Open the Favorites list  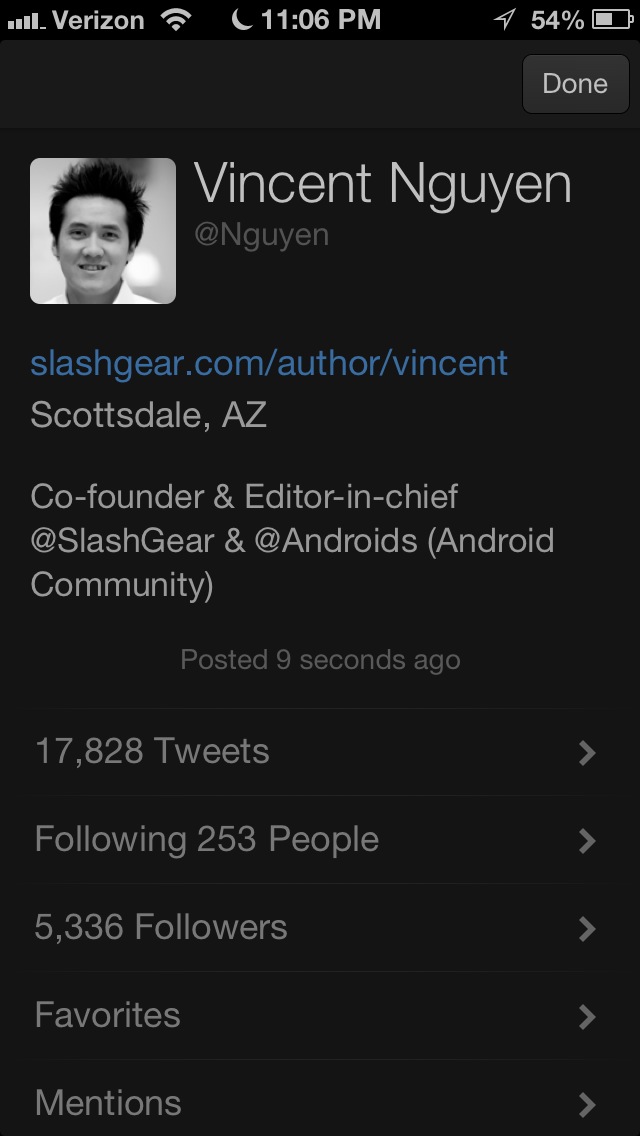[108, 1015]
